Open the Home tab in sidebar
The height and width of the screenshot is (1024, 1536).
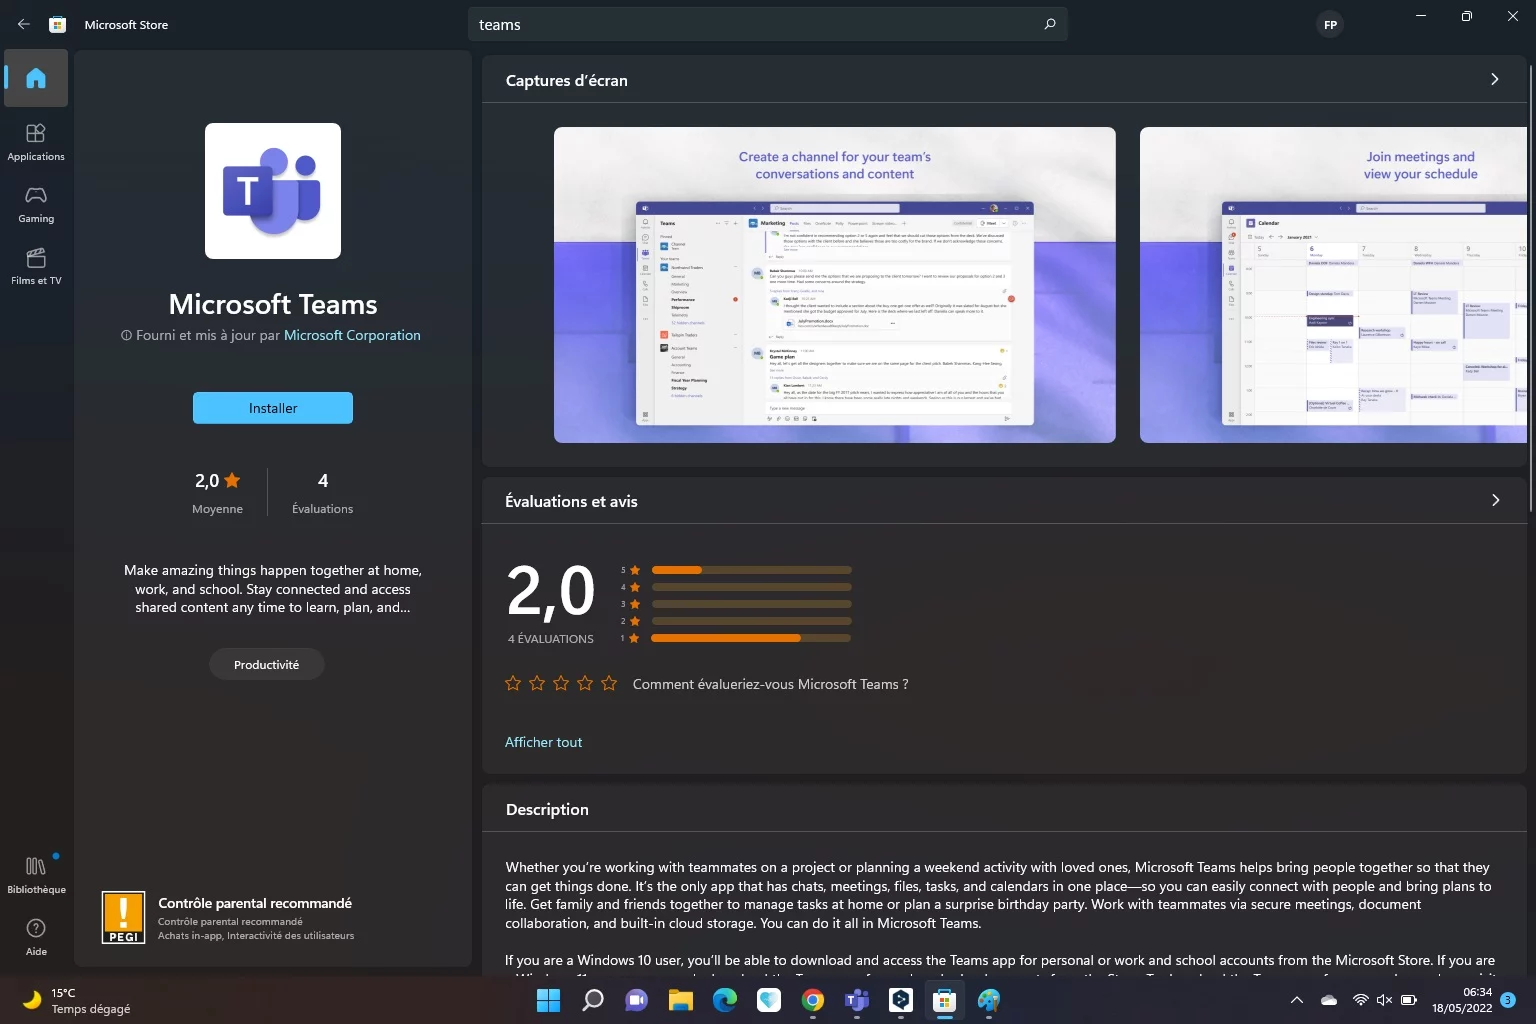(x=36, y=78)
